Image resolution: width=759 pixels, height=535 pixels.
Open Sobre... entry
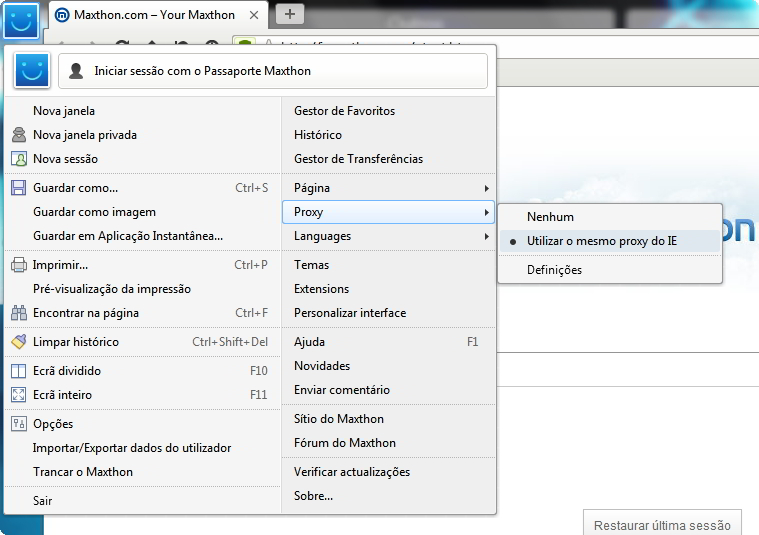click(x=388, y=496)
